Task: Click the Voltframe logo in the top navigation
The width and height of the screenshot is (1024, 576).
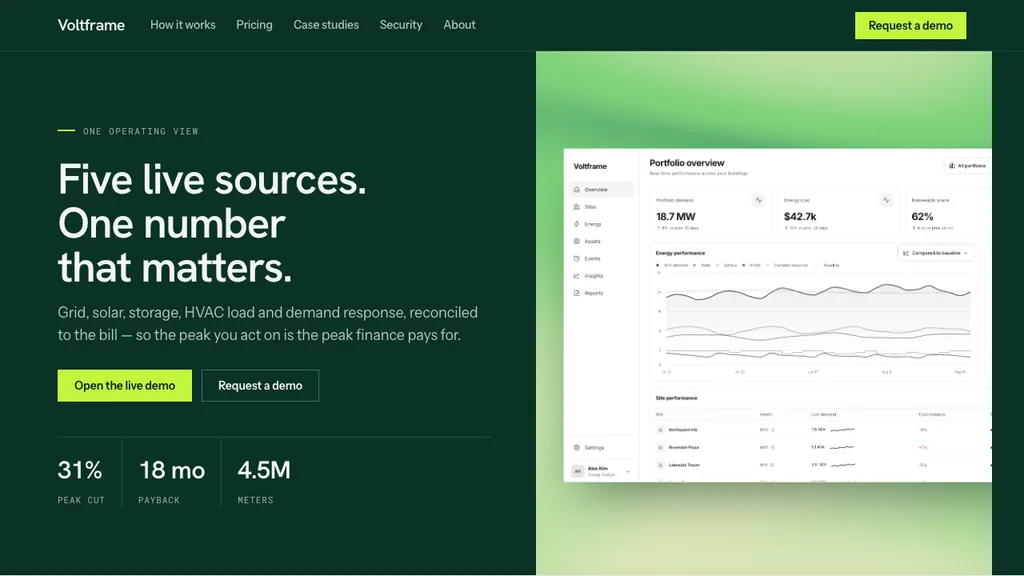Action: point(91,25)
